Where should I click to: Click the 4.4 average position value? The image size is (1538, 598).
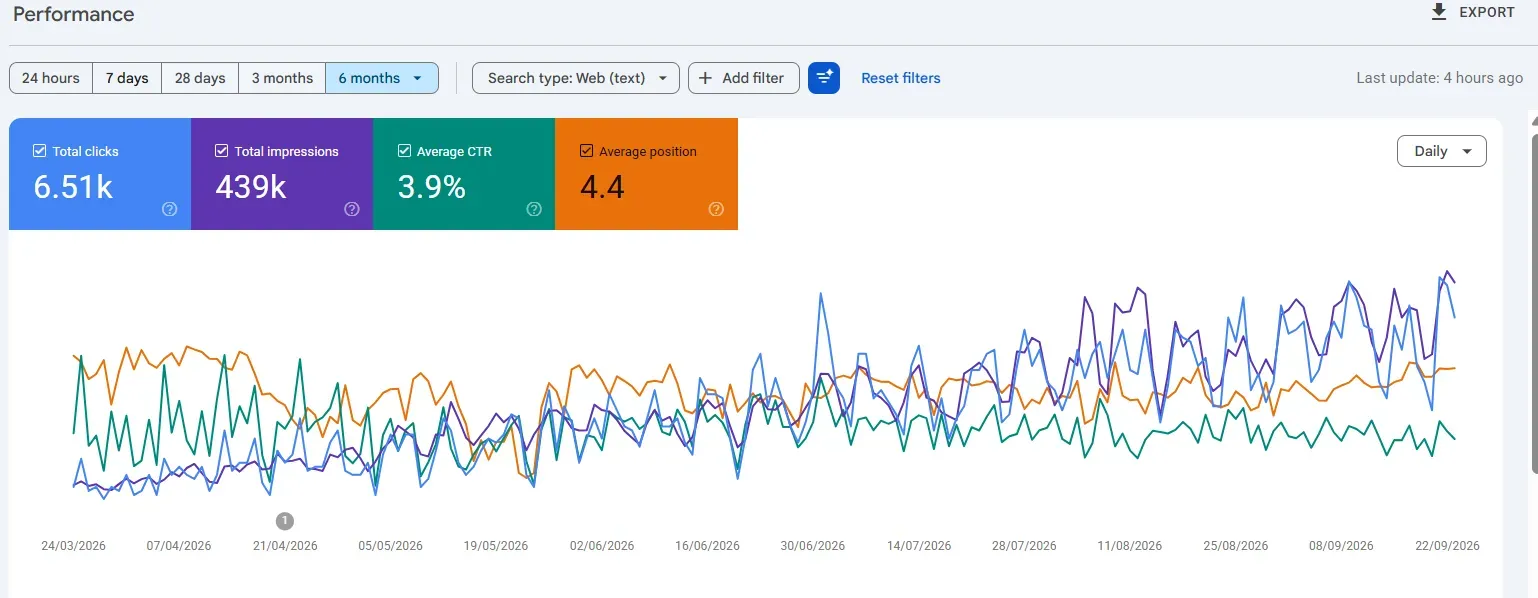[602, 187]
